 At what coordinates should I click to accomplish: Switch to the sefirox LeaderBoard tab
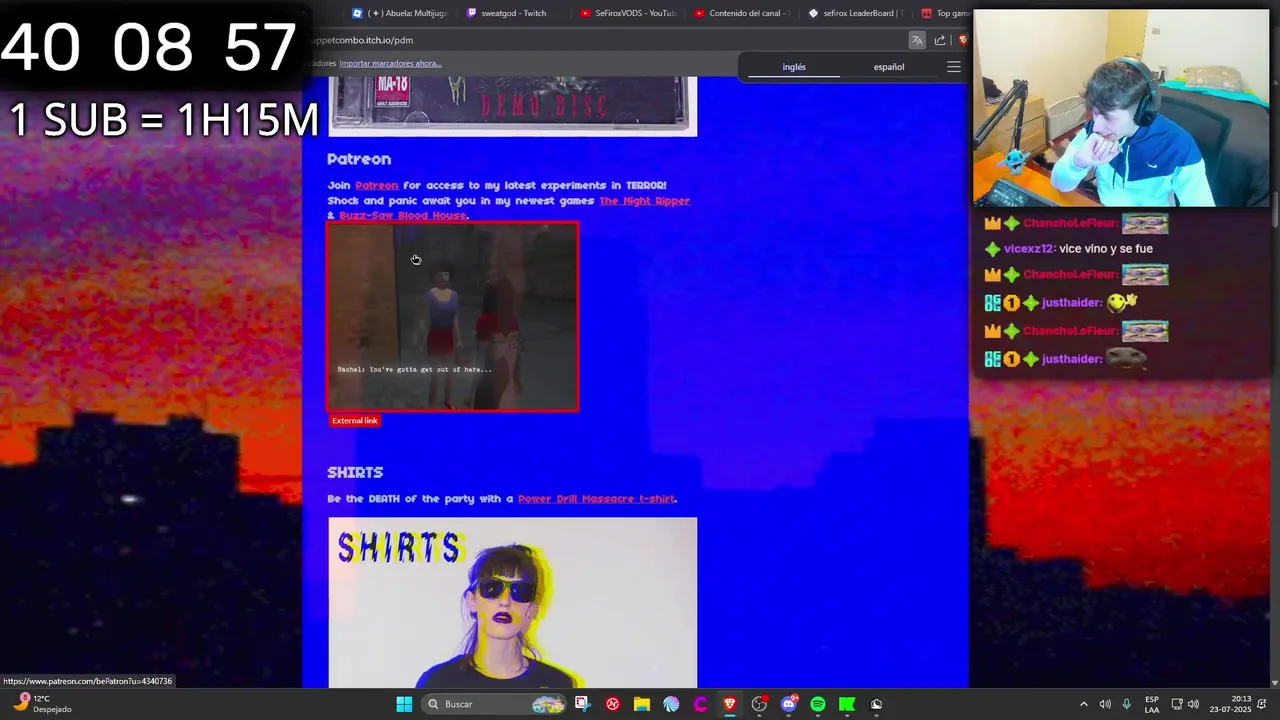[856, 13]
